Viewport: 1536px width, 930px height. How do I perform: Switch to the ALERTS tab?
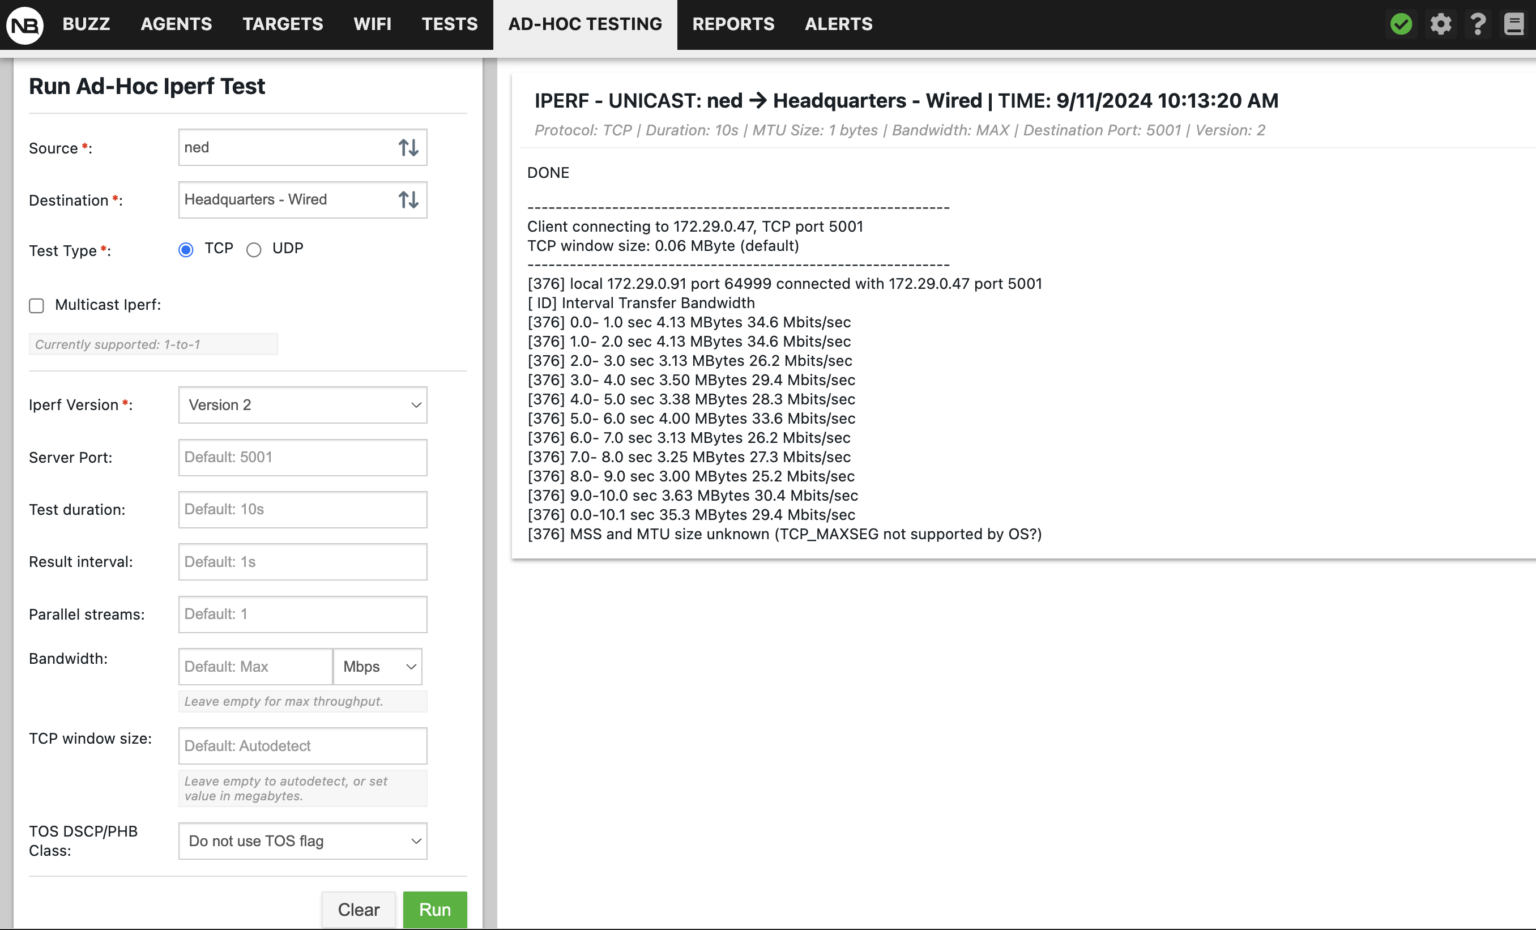coord(838,24)
